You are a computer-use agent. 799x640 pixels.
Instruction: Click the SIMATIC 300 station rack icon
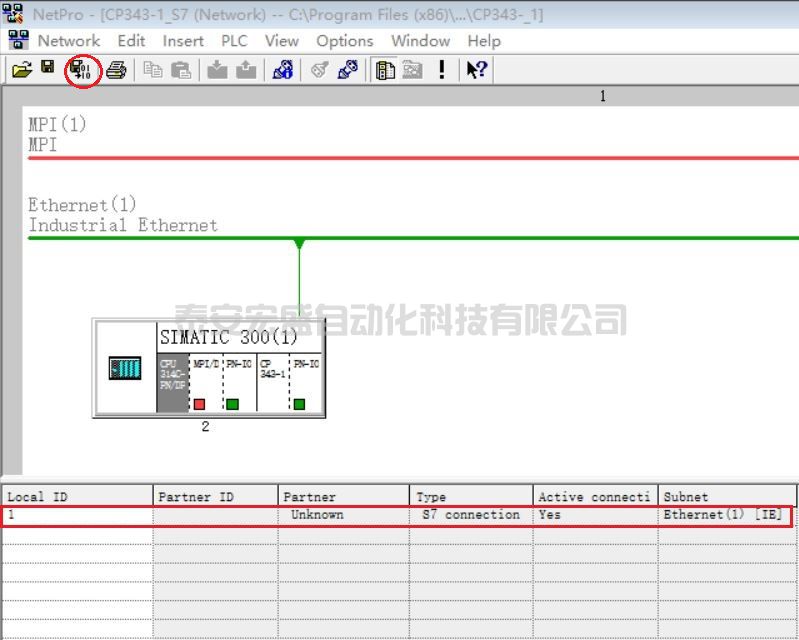tap(125, 368)
